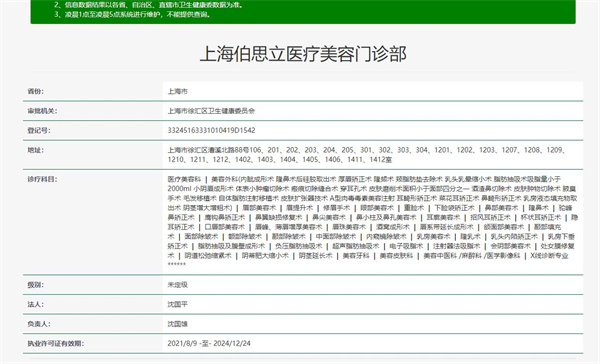The image size is (600, 364).
Task: Click the heading 上海伯思立医疗美容门诊部
Action: pyautogui.click(x=303, y=54)
